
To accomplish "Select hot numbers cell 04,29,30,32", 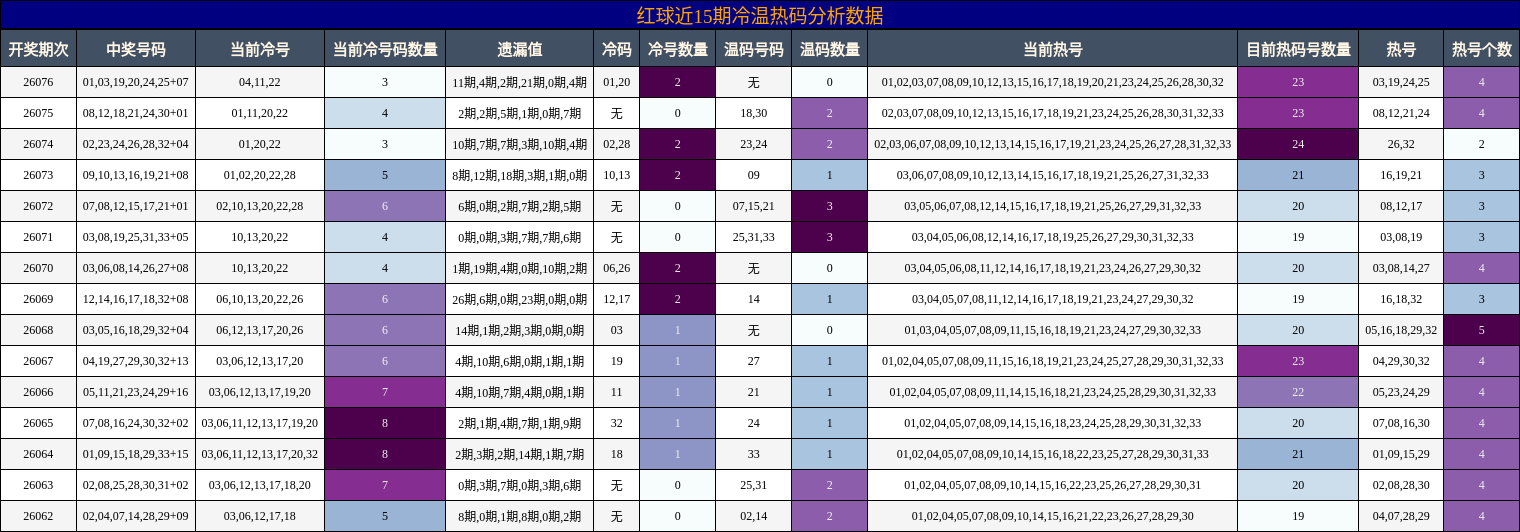I will [x=1401, y=361].
